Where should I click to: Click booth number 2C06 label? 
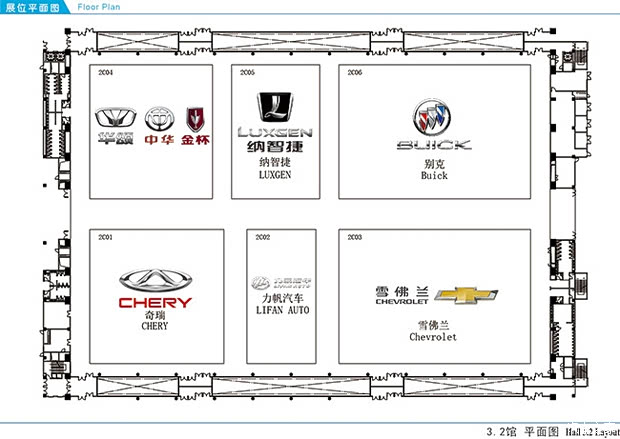click(x=355, y=73)
